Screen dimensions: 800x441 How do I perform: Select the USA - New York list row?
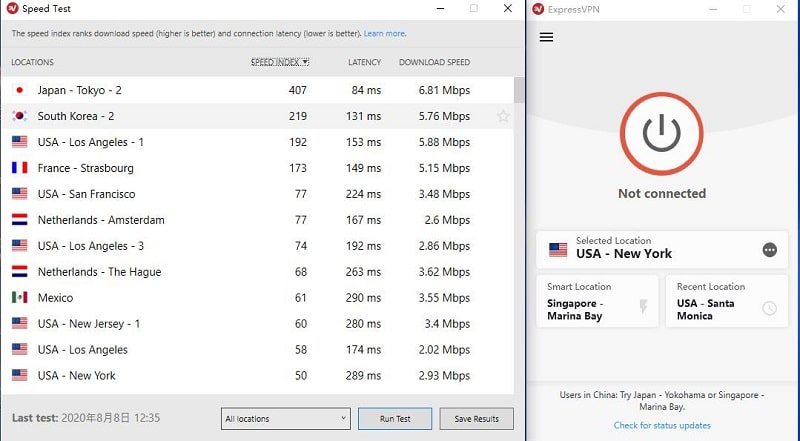coord(257,376)
